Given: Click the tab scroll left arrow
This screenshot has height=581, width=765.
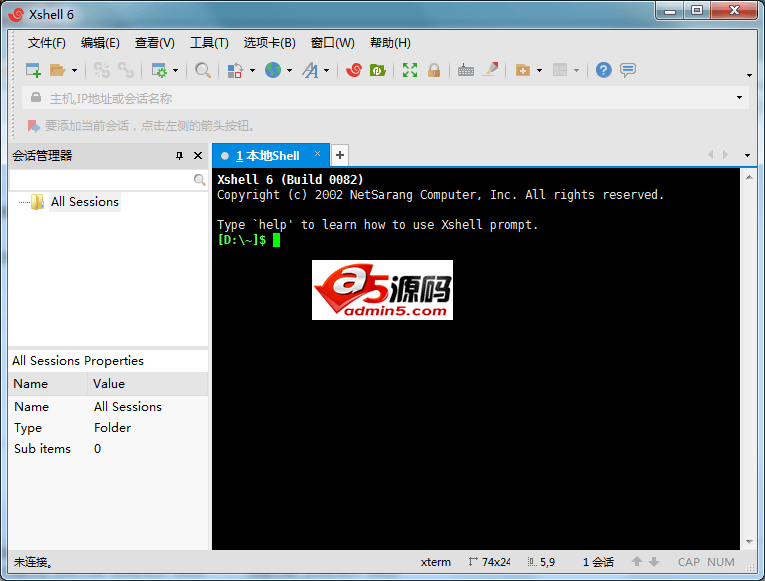Looking at the screenshot, I should click(x=711, y=155).
